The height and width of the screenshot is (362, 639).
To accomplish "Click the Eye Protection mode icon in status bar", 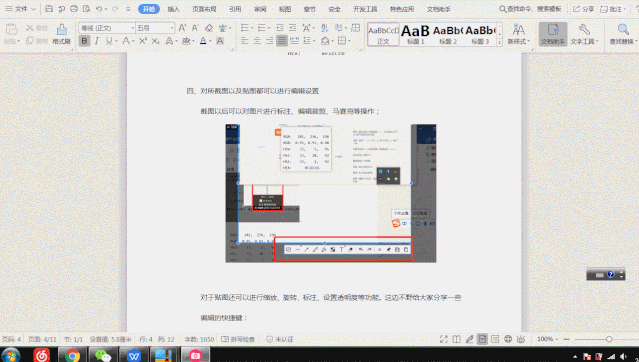I will [x=521, y=339].
